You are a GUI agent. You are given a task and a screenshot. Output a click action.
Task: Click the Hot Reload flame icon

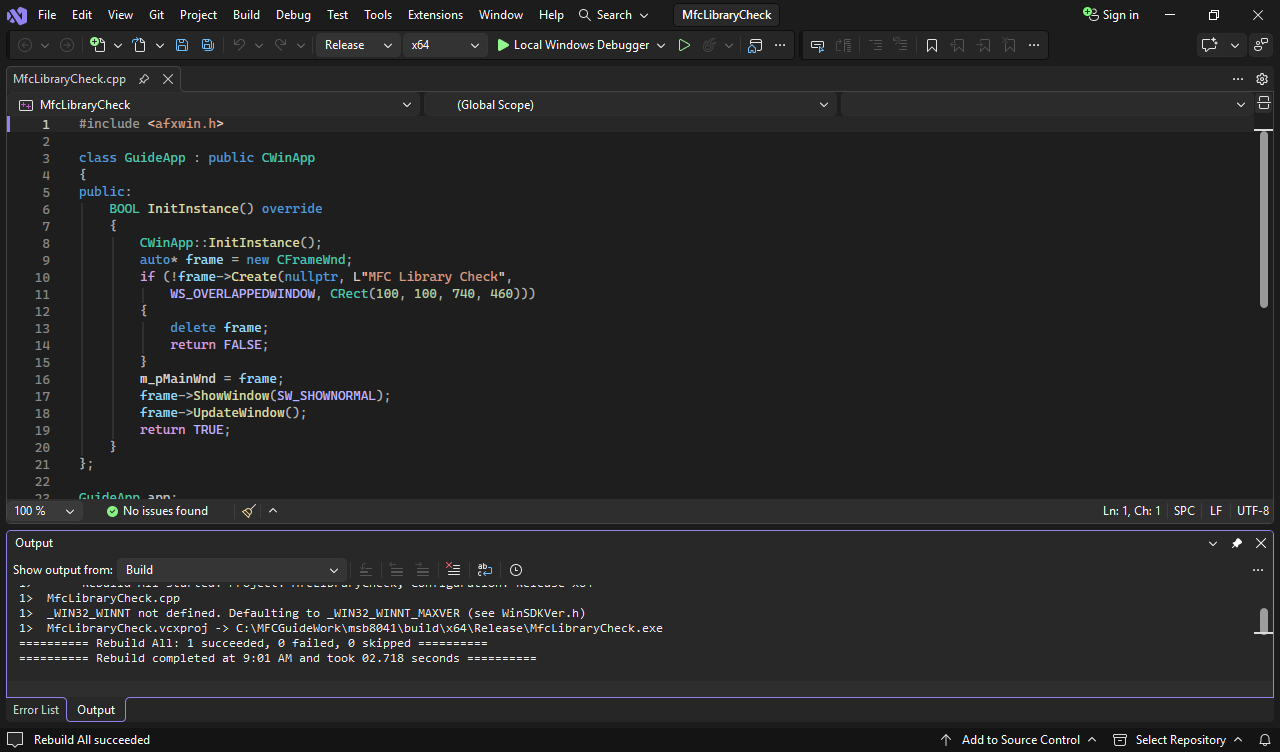point(709,45)
